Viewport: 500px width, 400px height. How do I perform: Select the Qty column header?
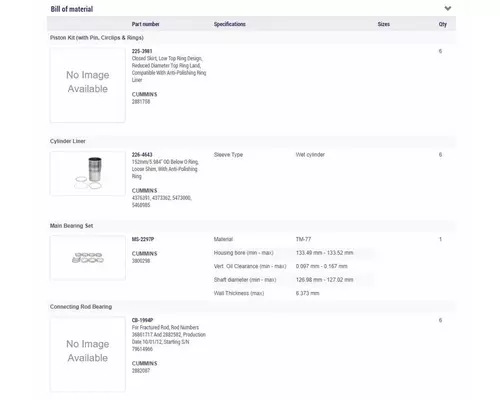[443, 24]
